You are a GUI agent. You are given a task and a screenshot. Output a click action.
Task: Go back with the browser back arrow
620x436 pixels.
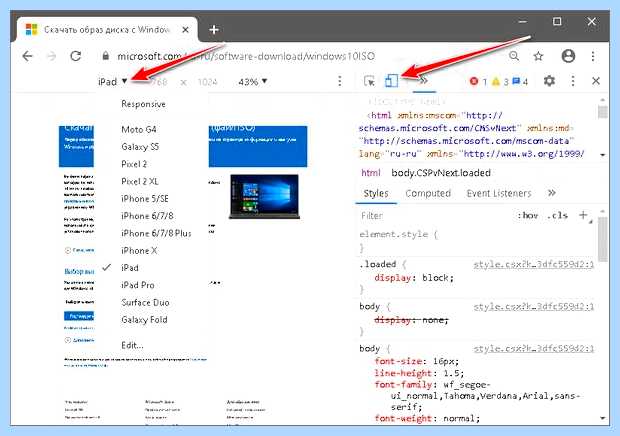click(27, 56)
